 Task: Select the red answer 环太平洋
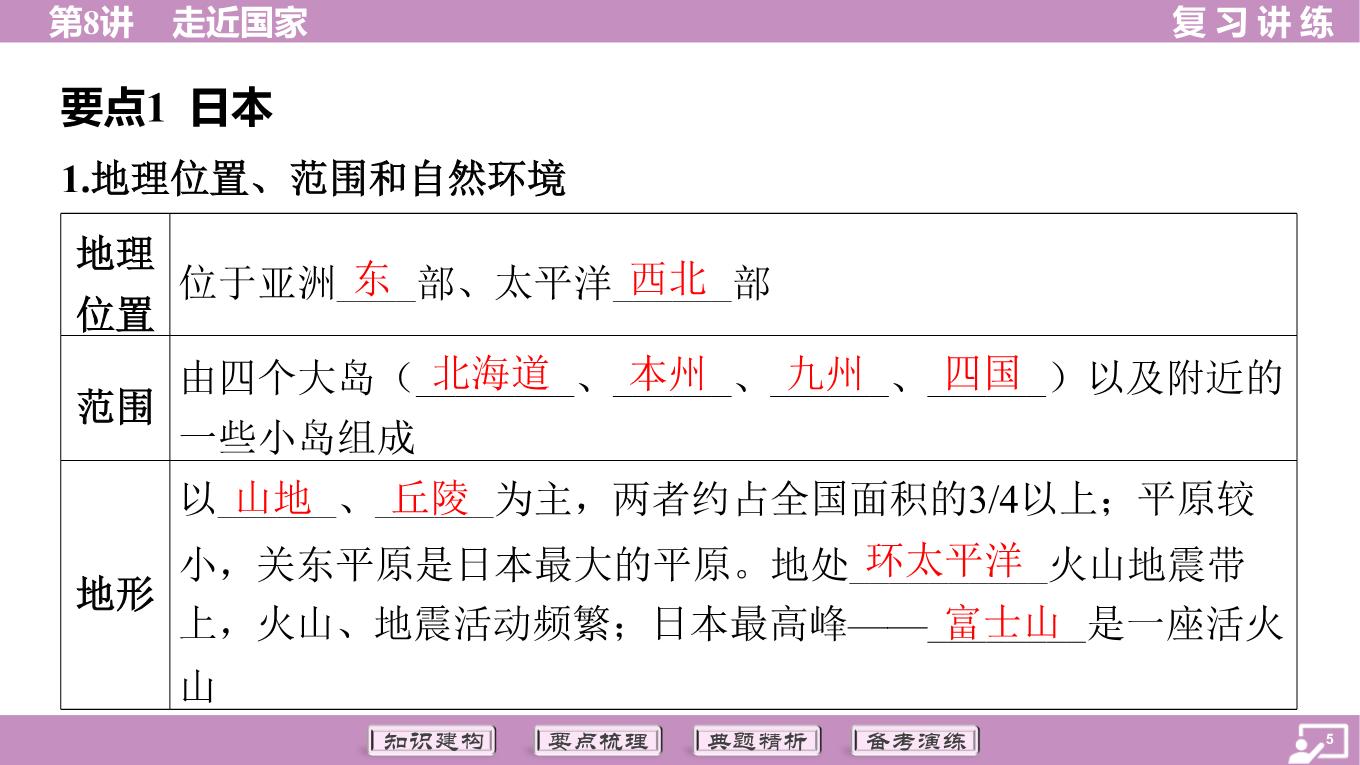(944, 561)
